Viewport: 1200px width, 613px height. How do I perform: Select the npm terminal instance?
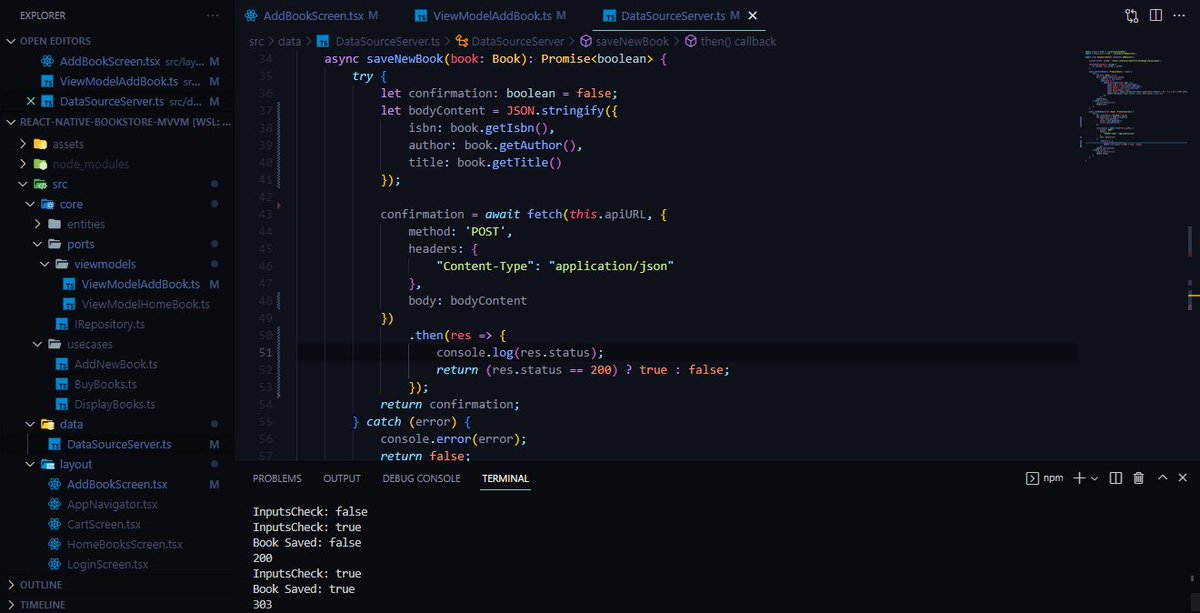click(x=1045, y=478)
